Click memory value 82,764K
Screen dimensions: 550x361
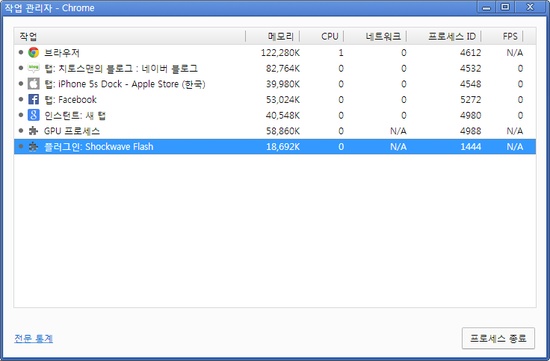tap(283, 68)
